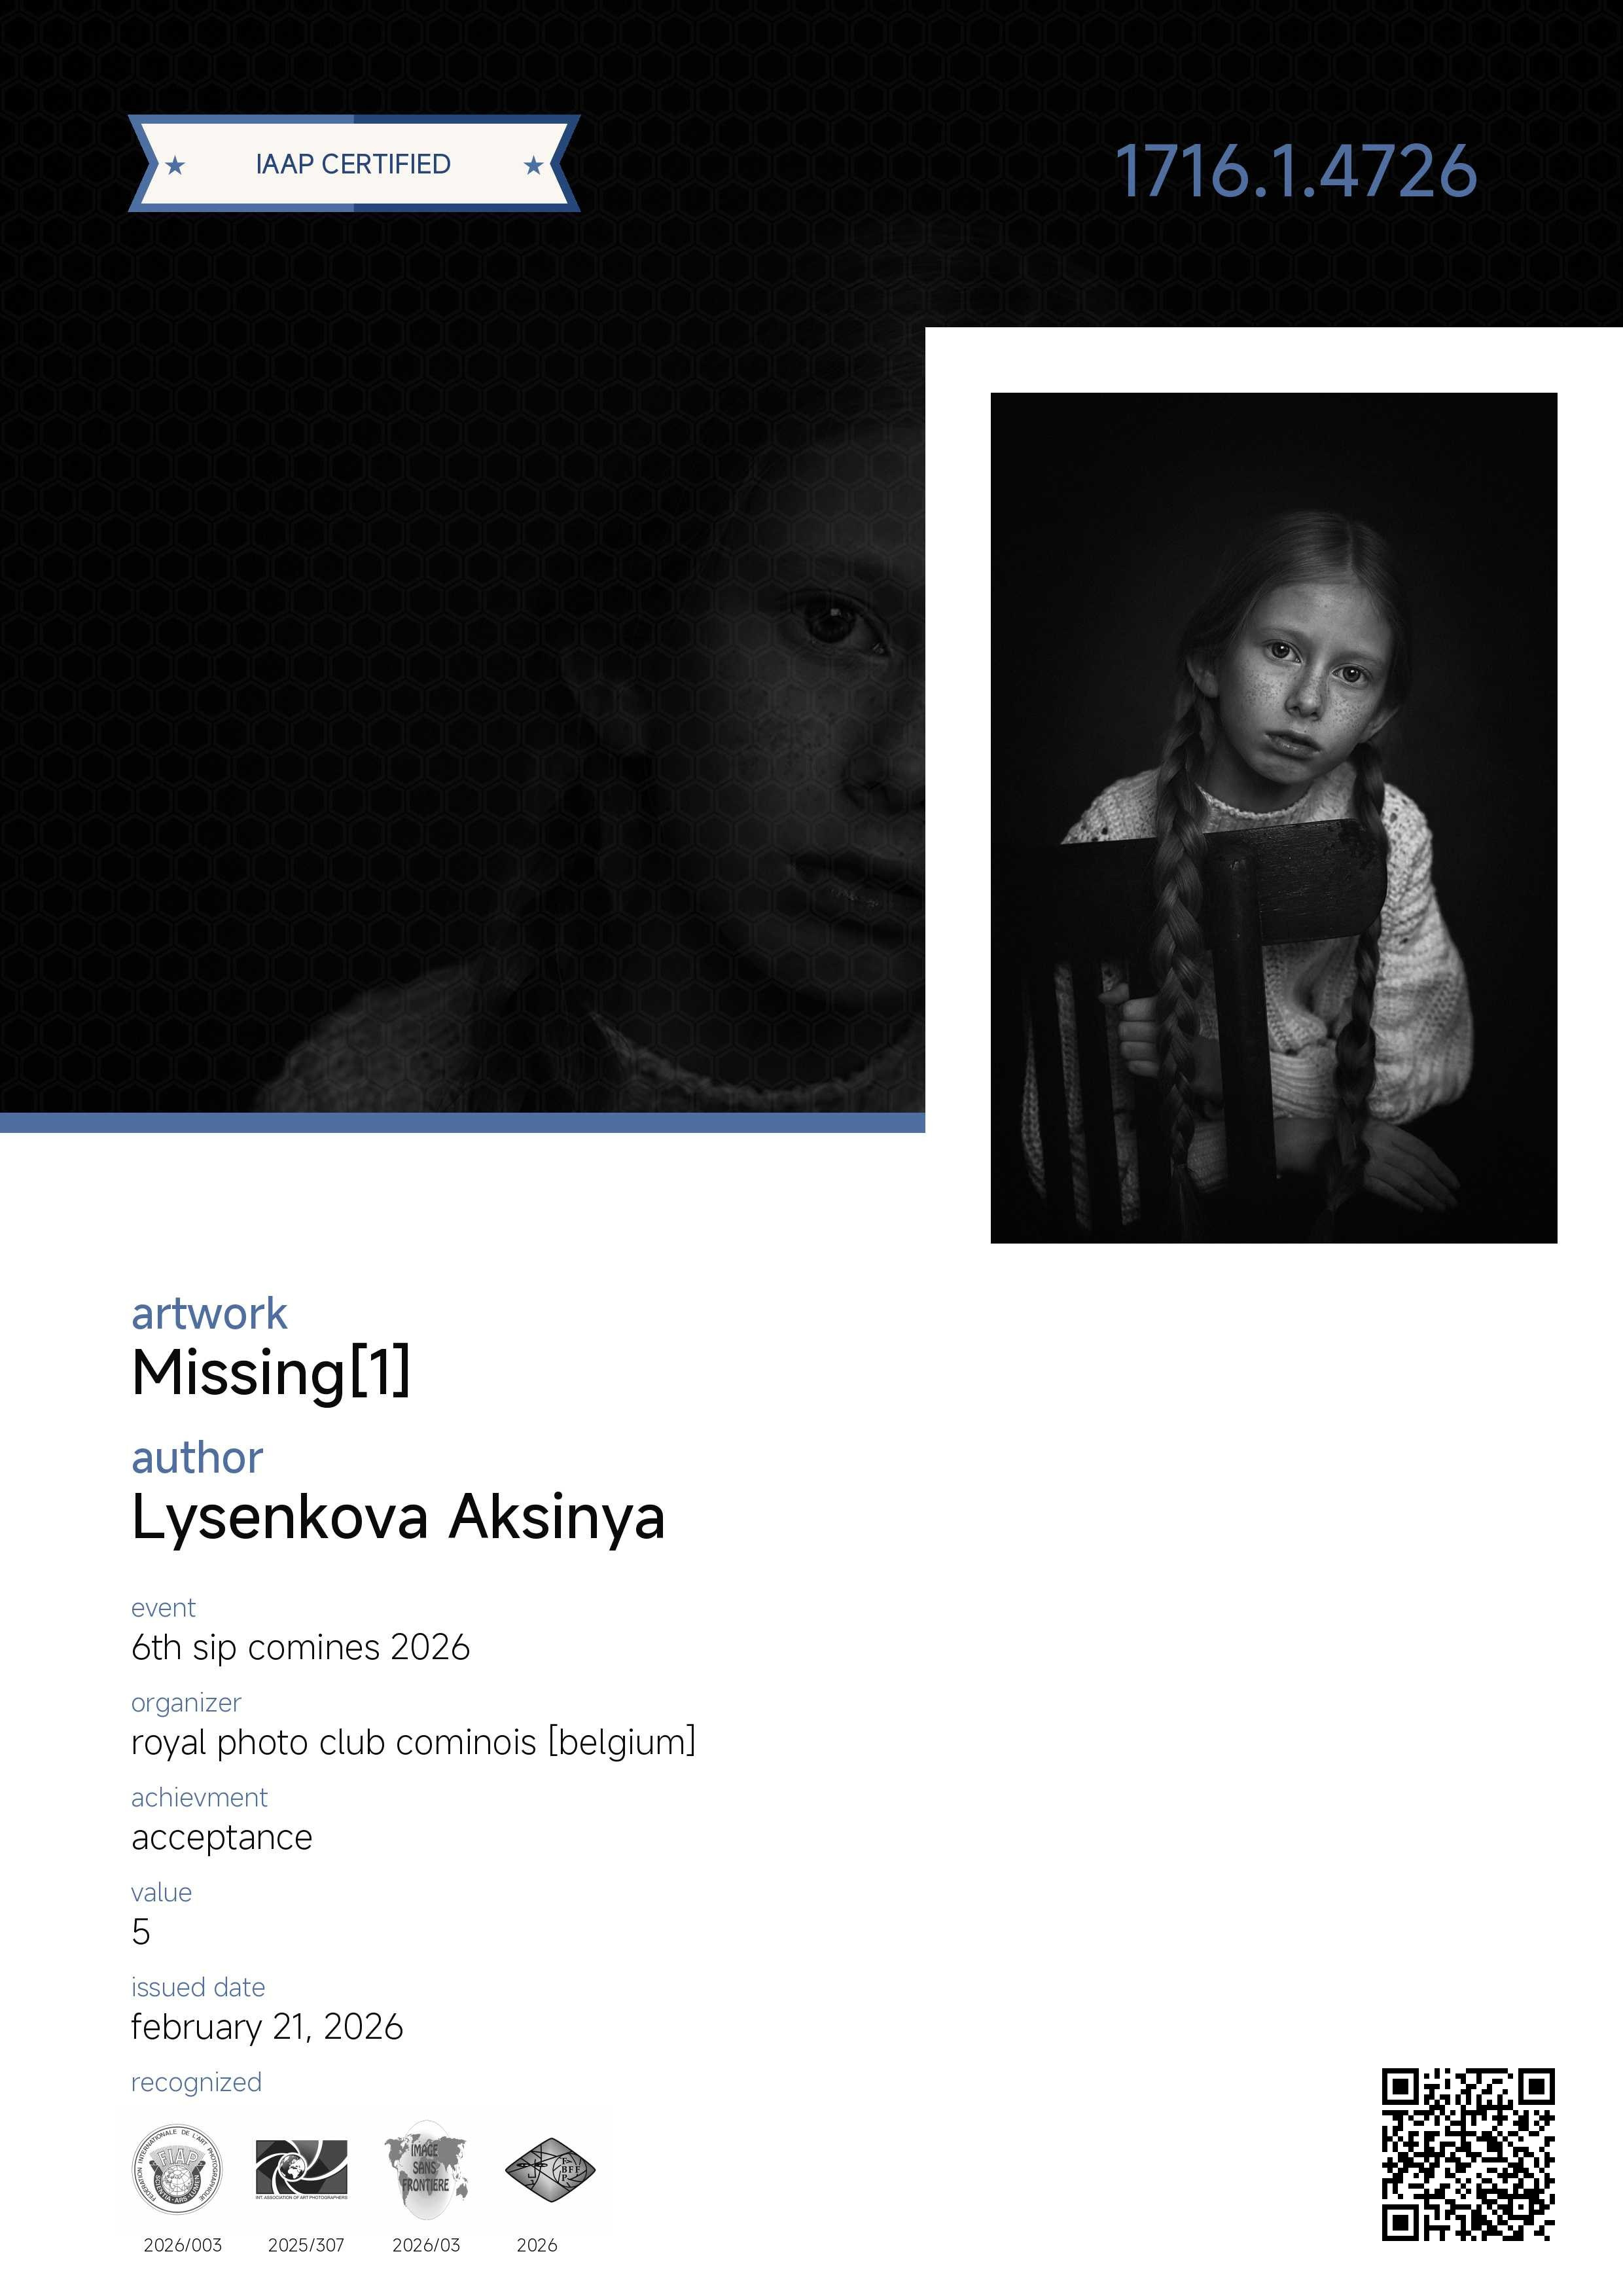Viewport: 1623px width, 2296px height.
Task: Click the certificate number 1716.1.4726
Action: 1296,171
